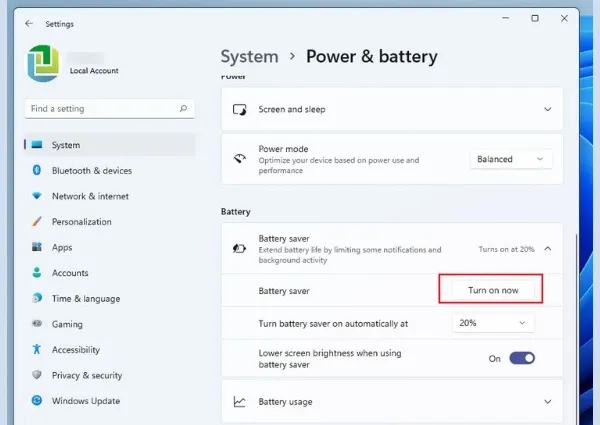This screenshot has width=600, height=425.
Task: Click the Privacy shield icon
Action: point(37,375)
